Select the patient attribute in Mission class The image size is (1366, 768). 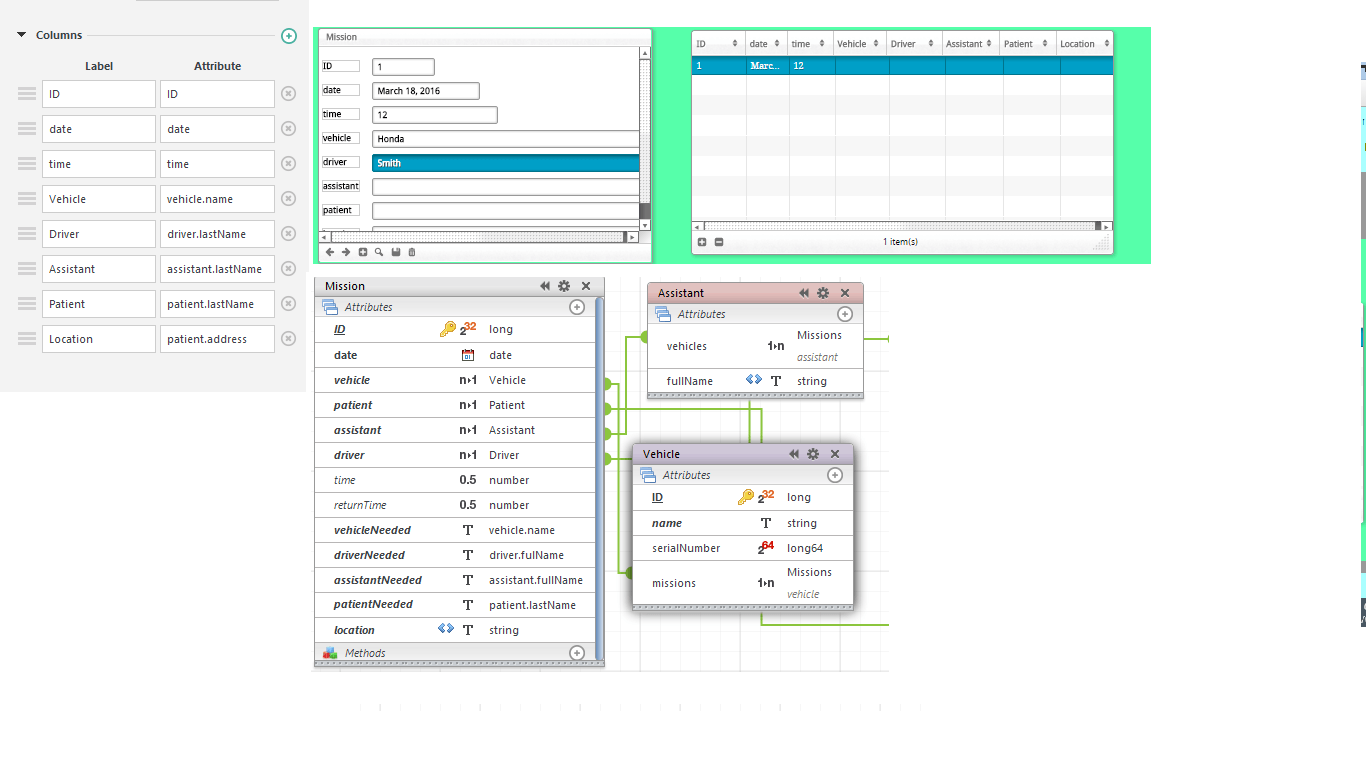[x=455, y=405]
